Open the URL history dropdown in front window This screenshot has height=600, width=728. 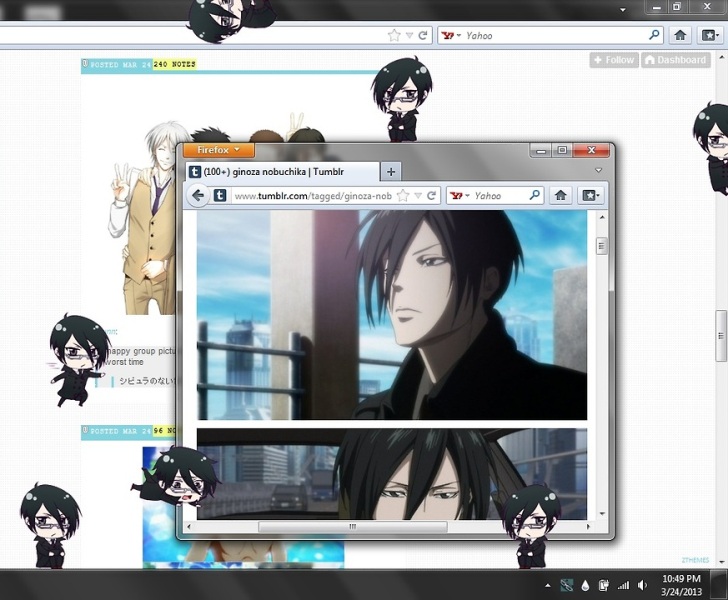coord(418,196)
